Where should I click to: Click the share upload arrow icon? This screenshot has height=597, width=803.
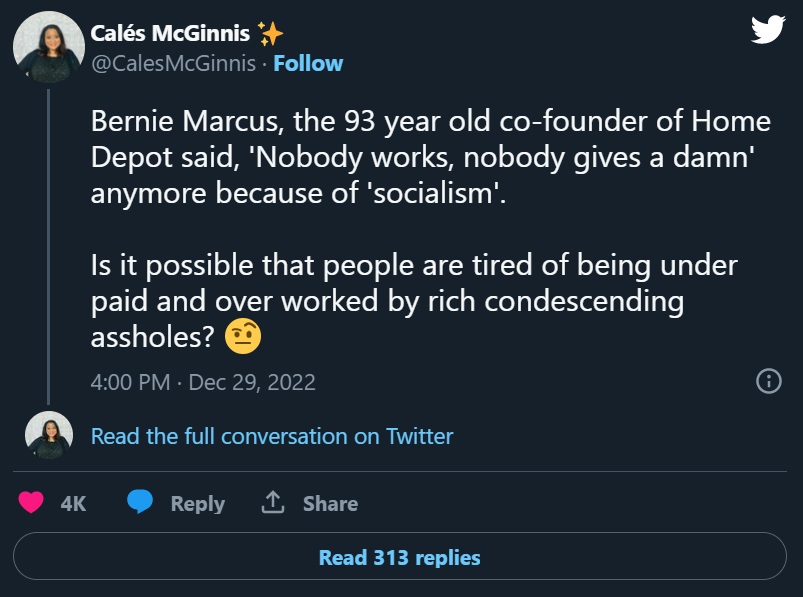(273, 503)
